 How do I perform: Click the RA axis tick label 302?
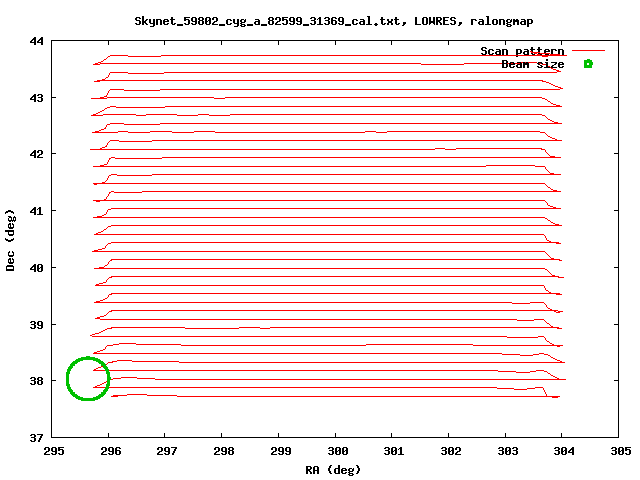click(x=450, y=451)
